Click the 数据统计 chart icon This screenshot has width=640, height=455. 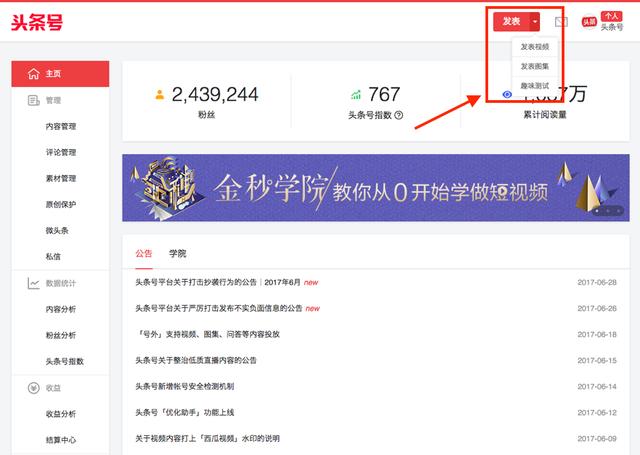pyautogui.click(x=33, y=283)
